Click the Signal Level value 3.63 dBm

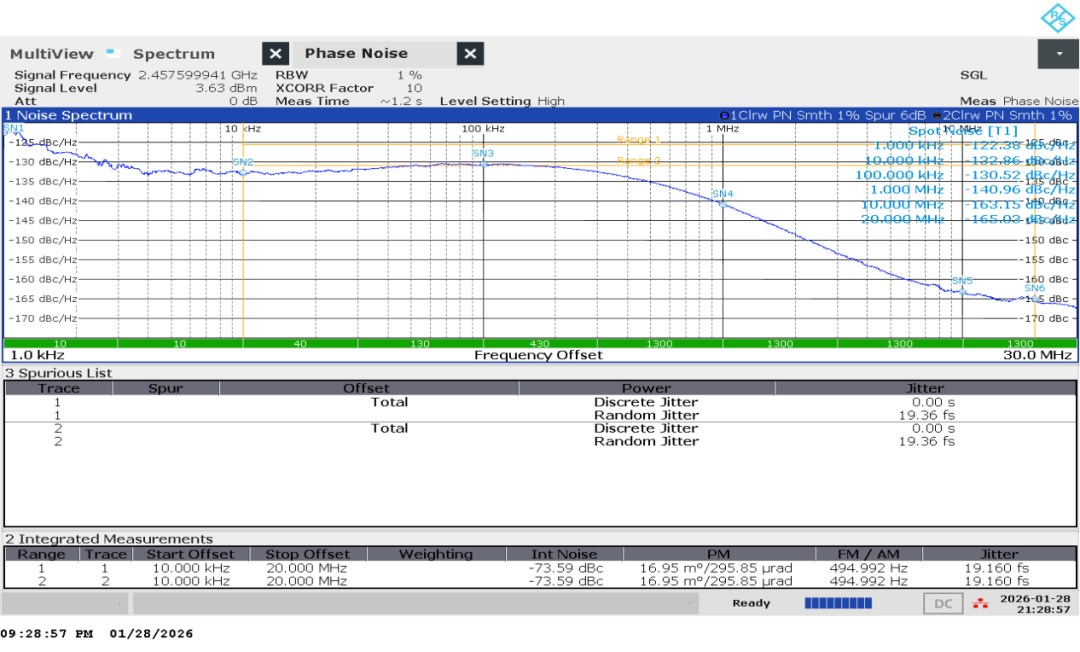click(226, 88)
